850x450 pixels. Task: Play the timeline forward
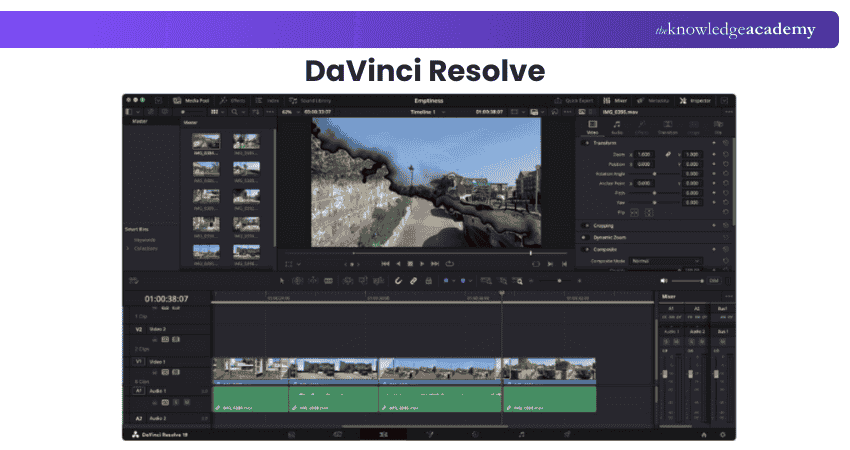coord(422,264)
